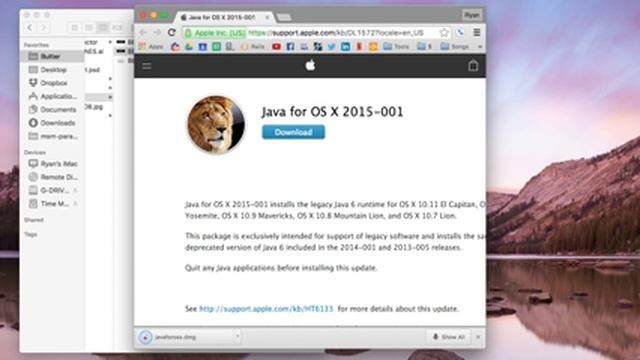Open a new Chrome tab
The height and width of the screenshot is (360, 640).
point(283,17)
